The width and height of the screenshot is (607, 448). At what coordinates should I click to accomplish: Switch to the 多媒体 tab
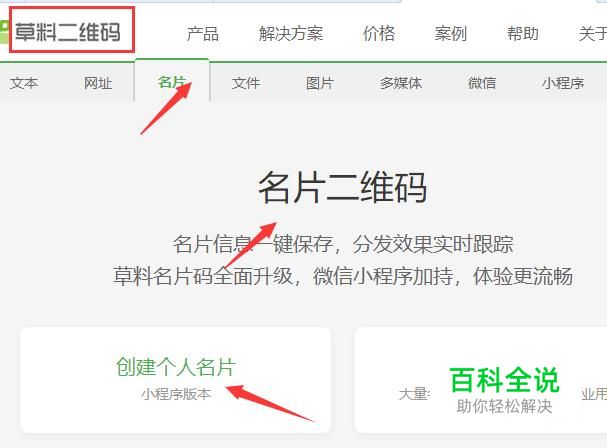[401, 83]
